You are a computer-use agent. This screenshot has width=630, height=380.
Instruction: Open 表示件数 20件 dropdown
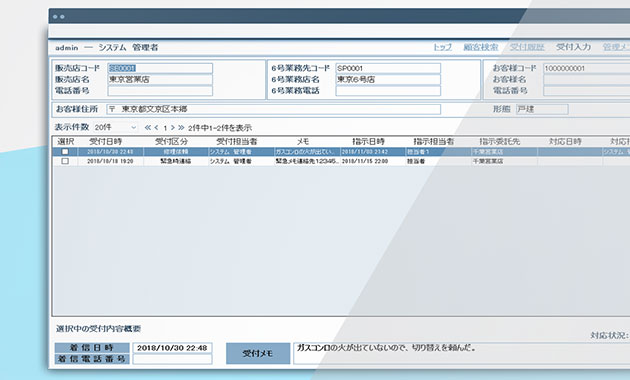(116, 127)
